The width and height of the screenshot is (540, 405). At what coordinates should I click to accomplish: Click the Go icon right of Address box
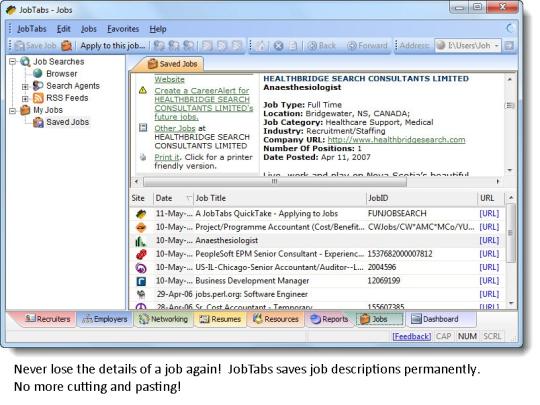509,46
